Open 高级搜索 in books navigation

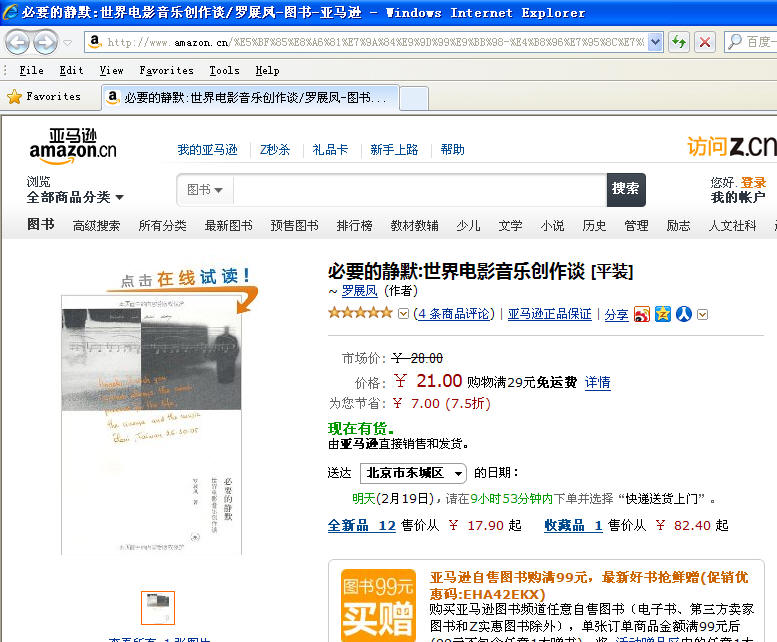96,226
